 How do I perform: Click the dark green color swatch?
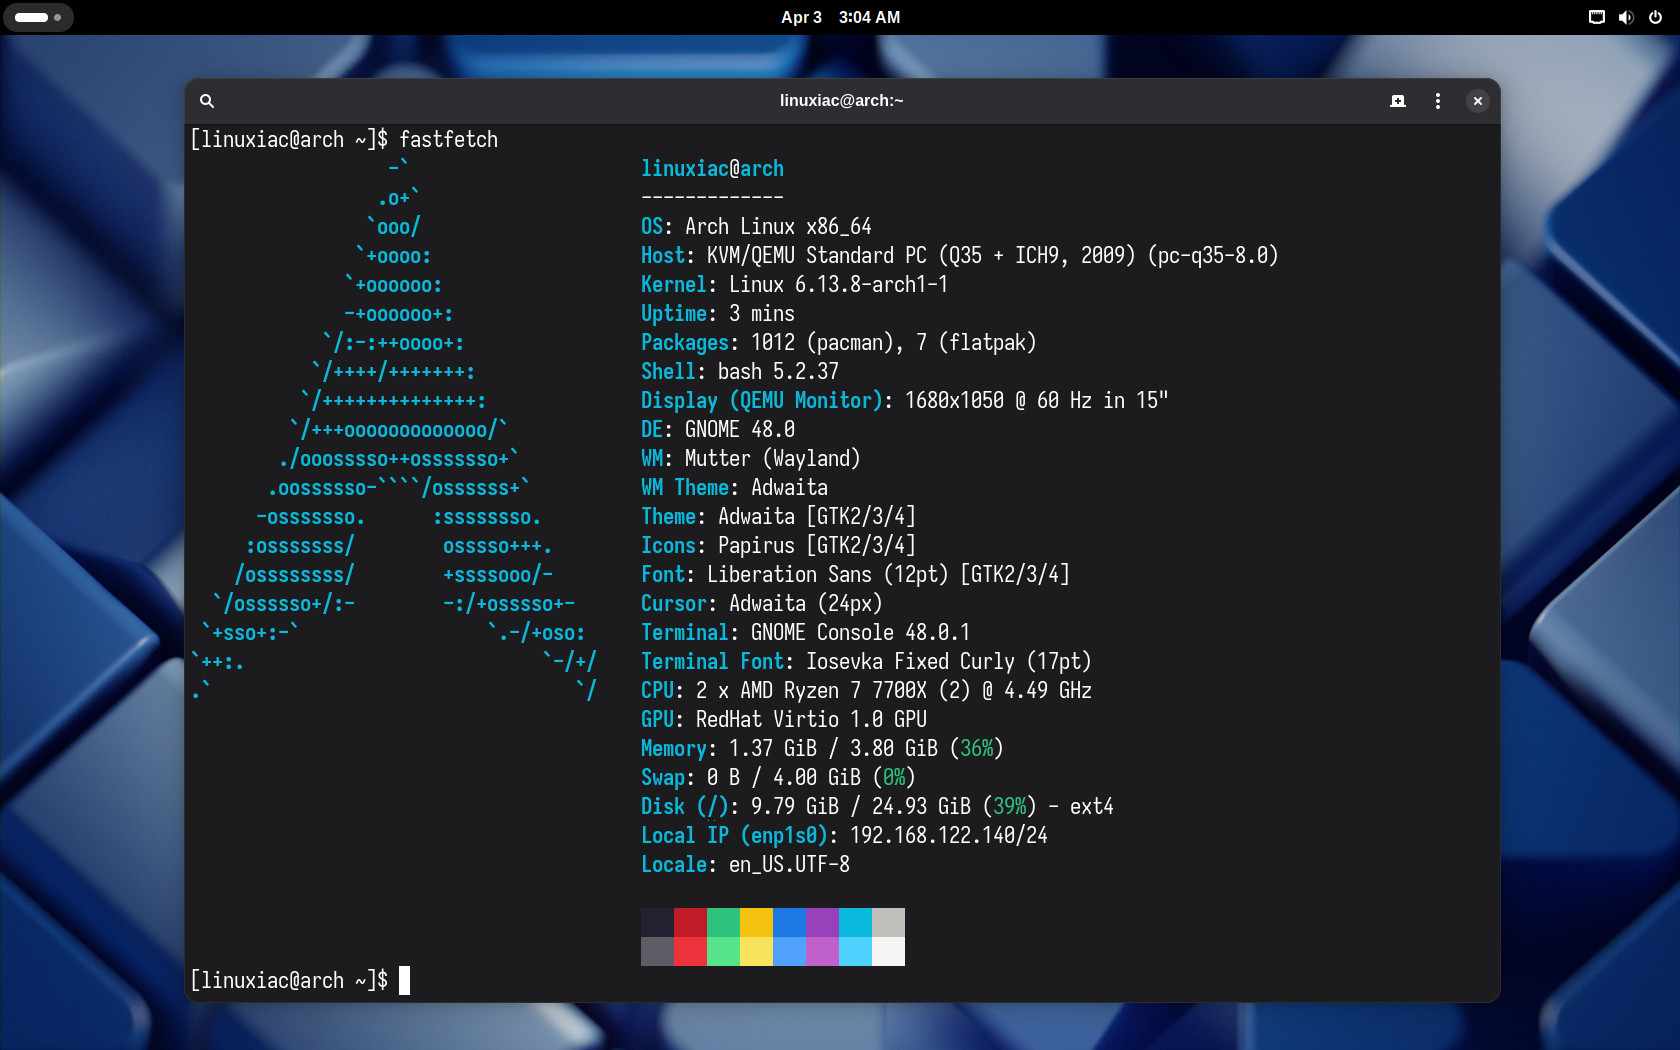(x=723, y=922)
